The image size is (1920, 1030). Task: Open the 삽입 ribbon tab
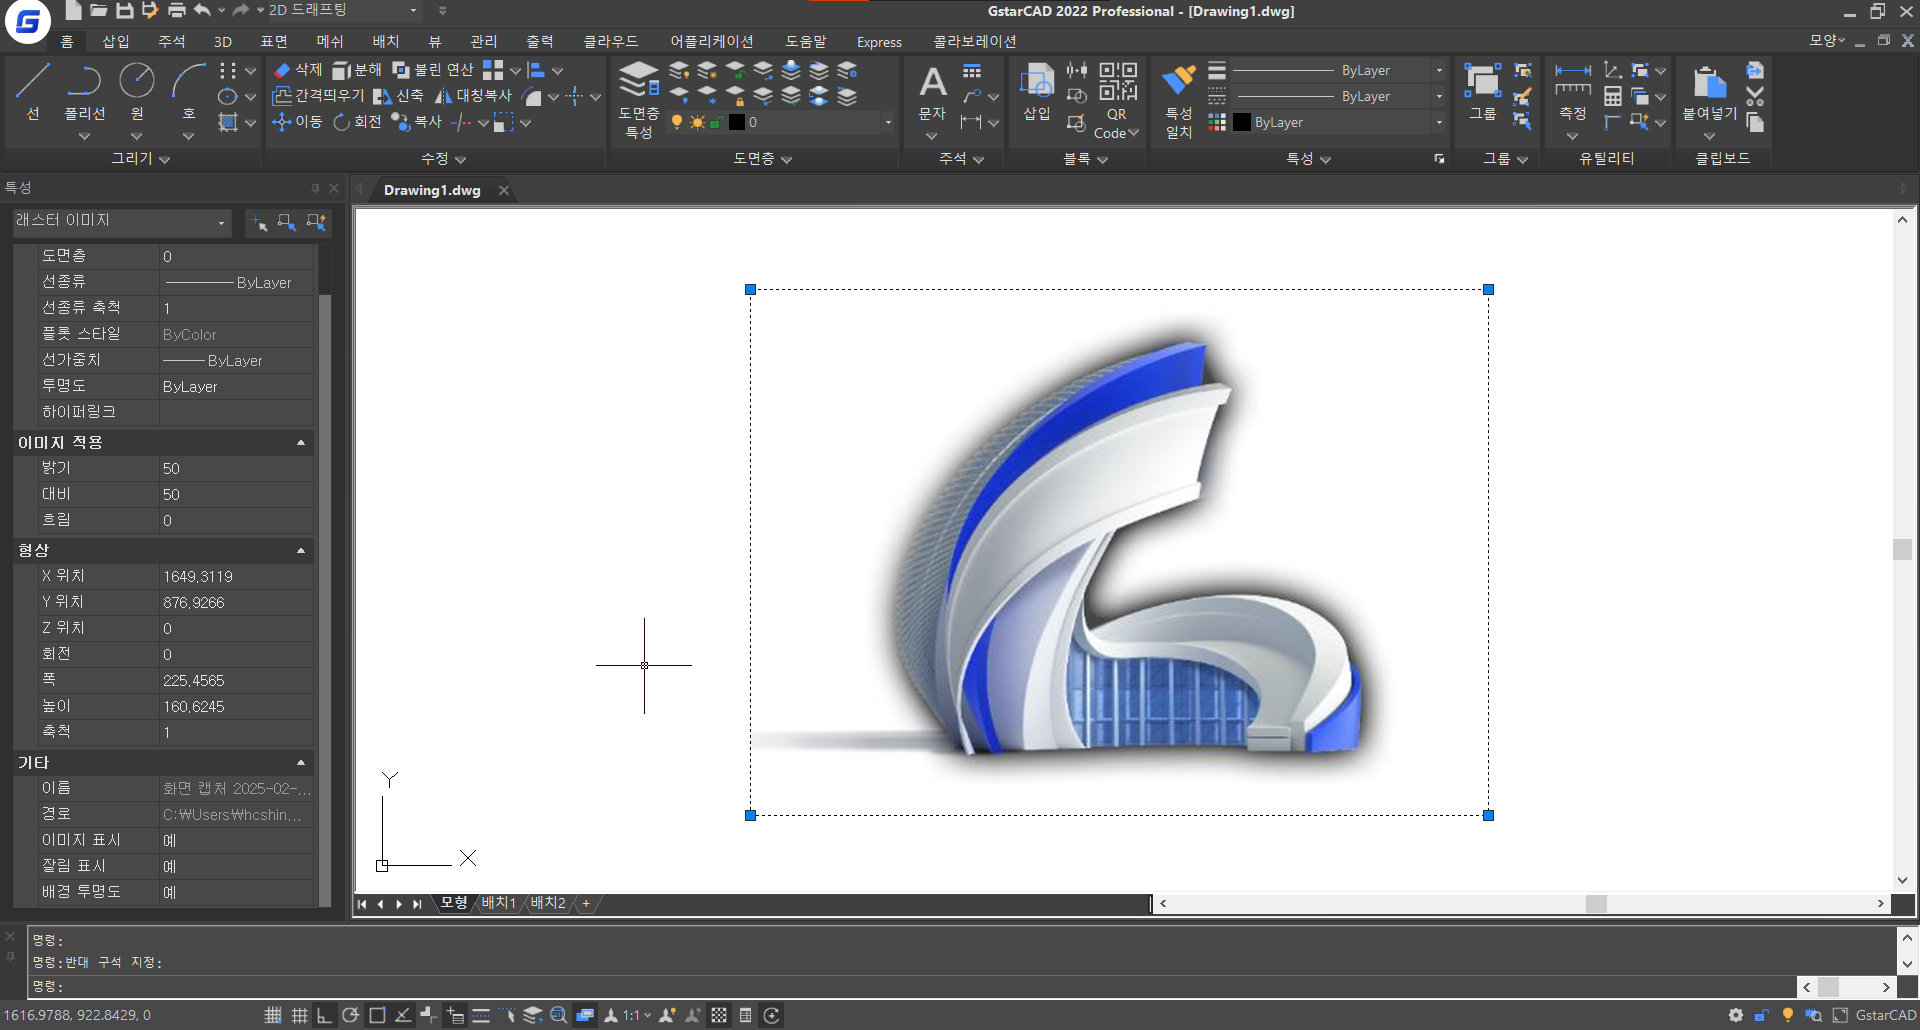116,41
